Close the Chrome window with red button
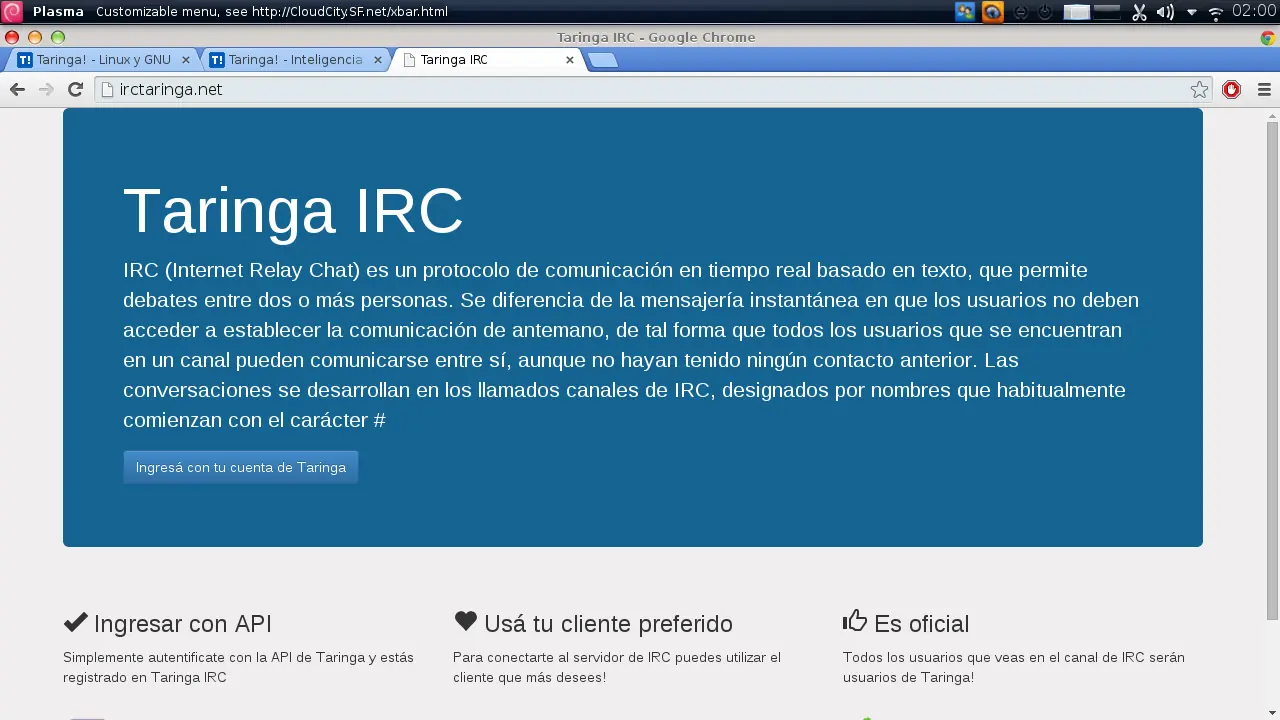Screen dimensions: 1280x720 (12, 37)
